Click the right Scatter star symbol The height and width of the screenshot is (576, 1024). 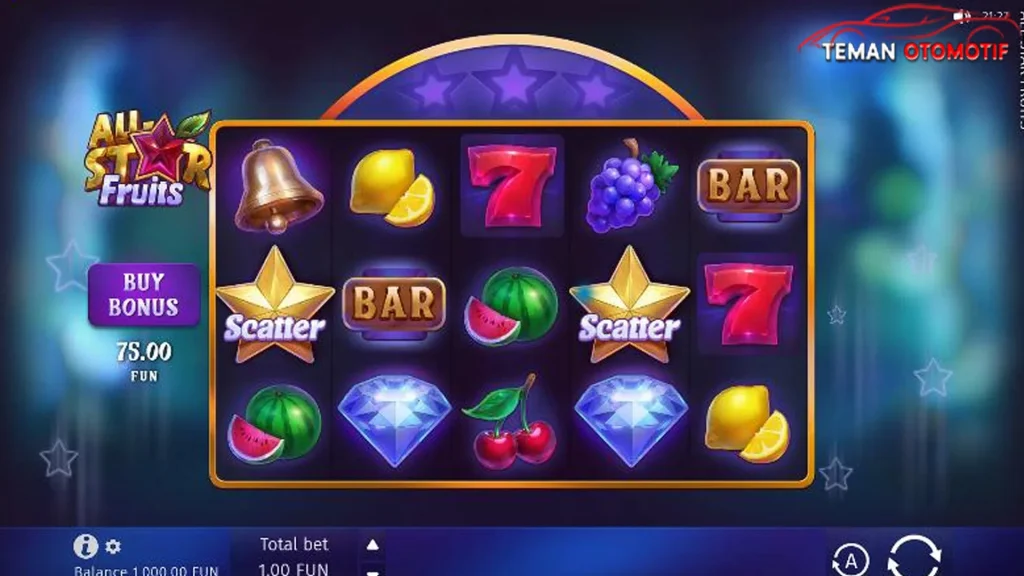(x=630, y=305)
